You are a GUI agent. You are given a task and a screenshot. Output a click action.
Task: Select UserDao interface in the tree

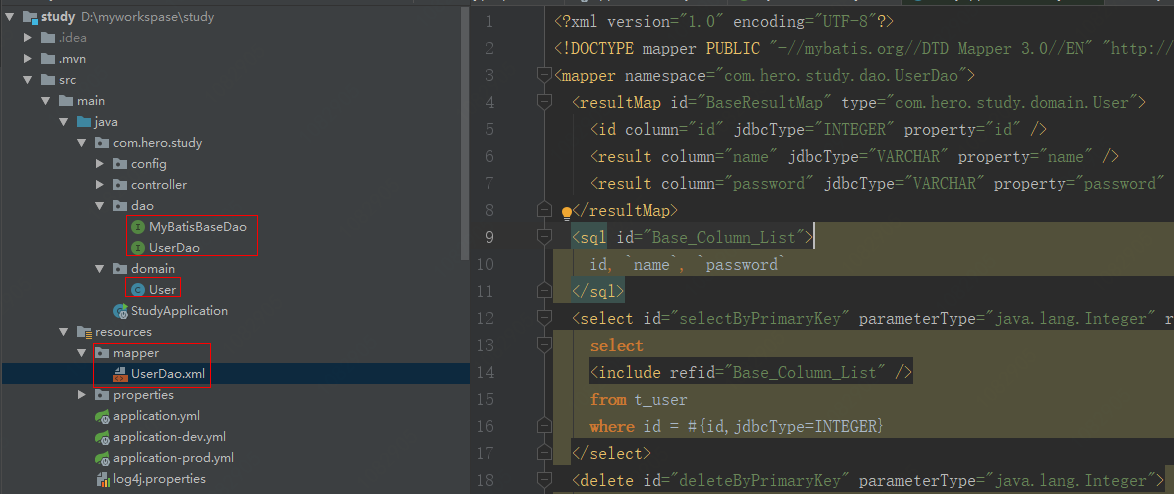coord(174,247)
